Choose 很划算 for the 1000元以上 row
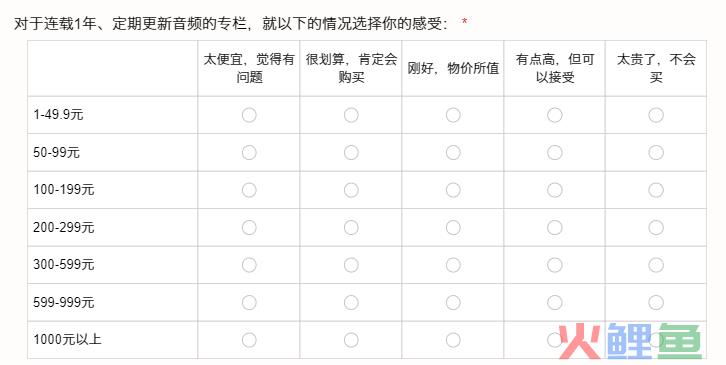The height and width of the screenshot is (365, 726). [351, 340]
